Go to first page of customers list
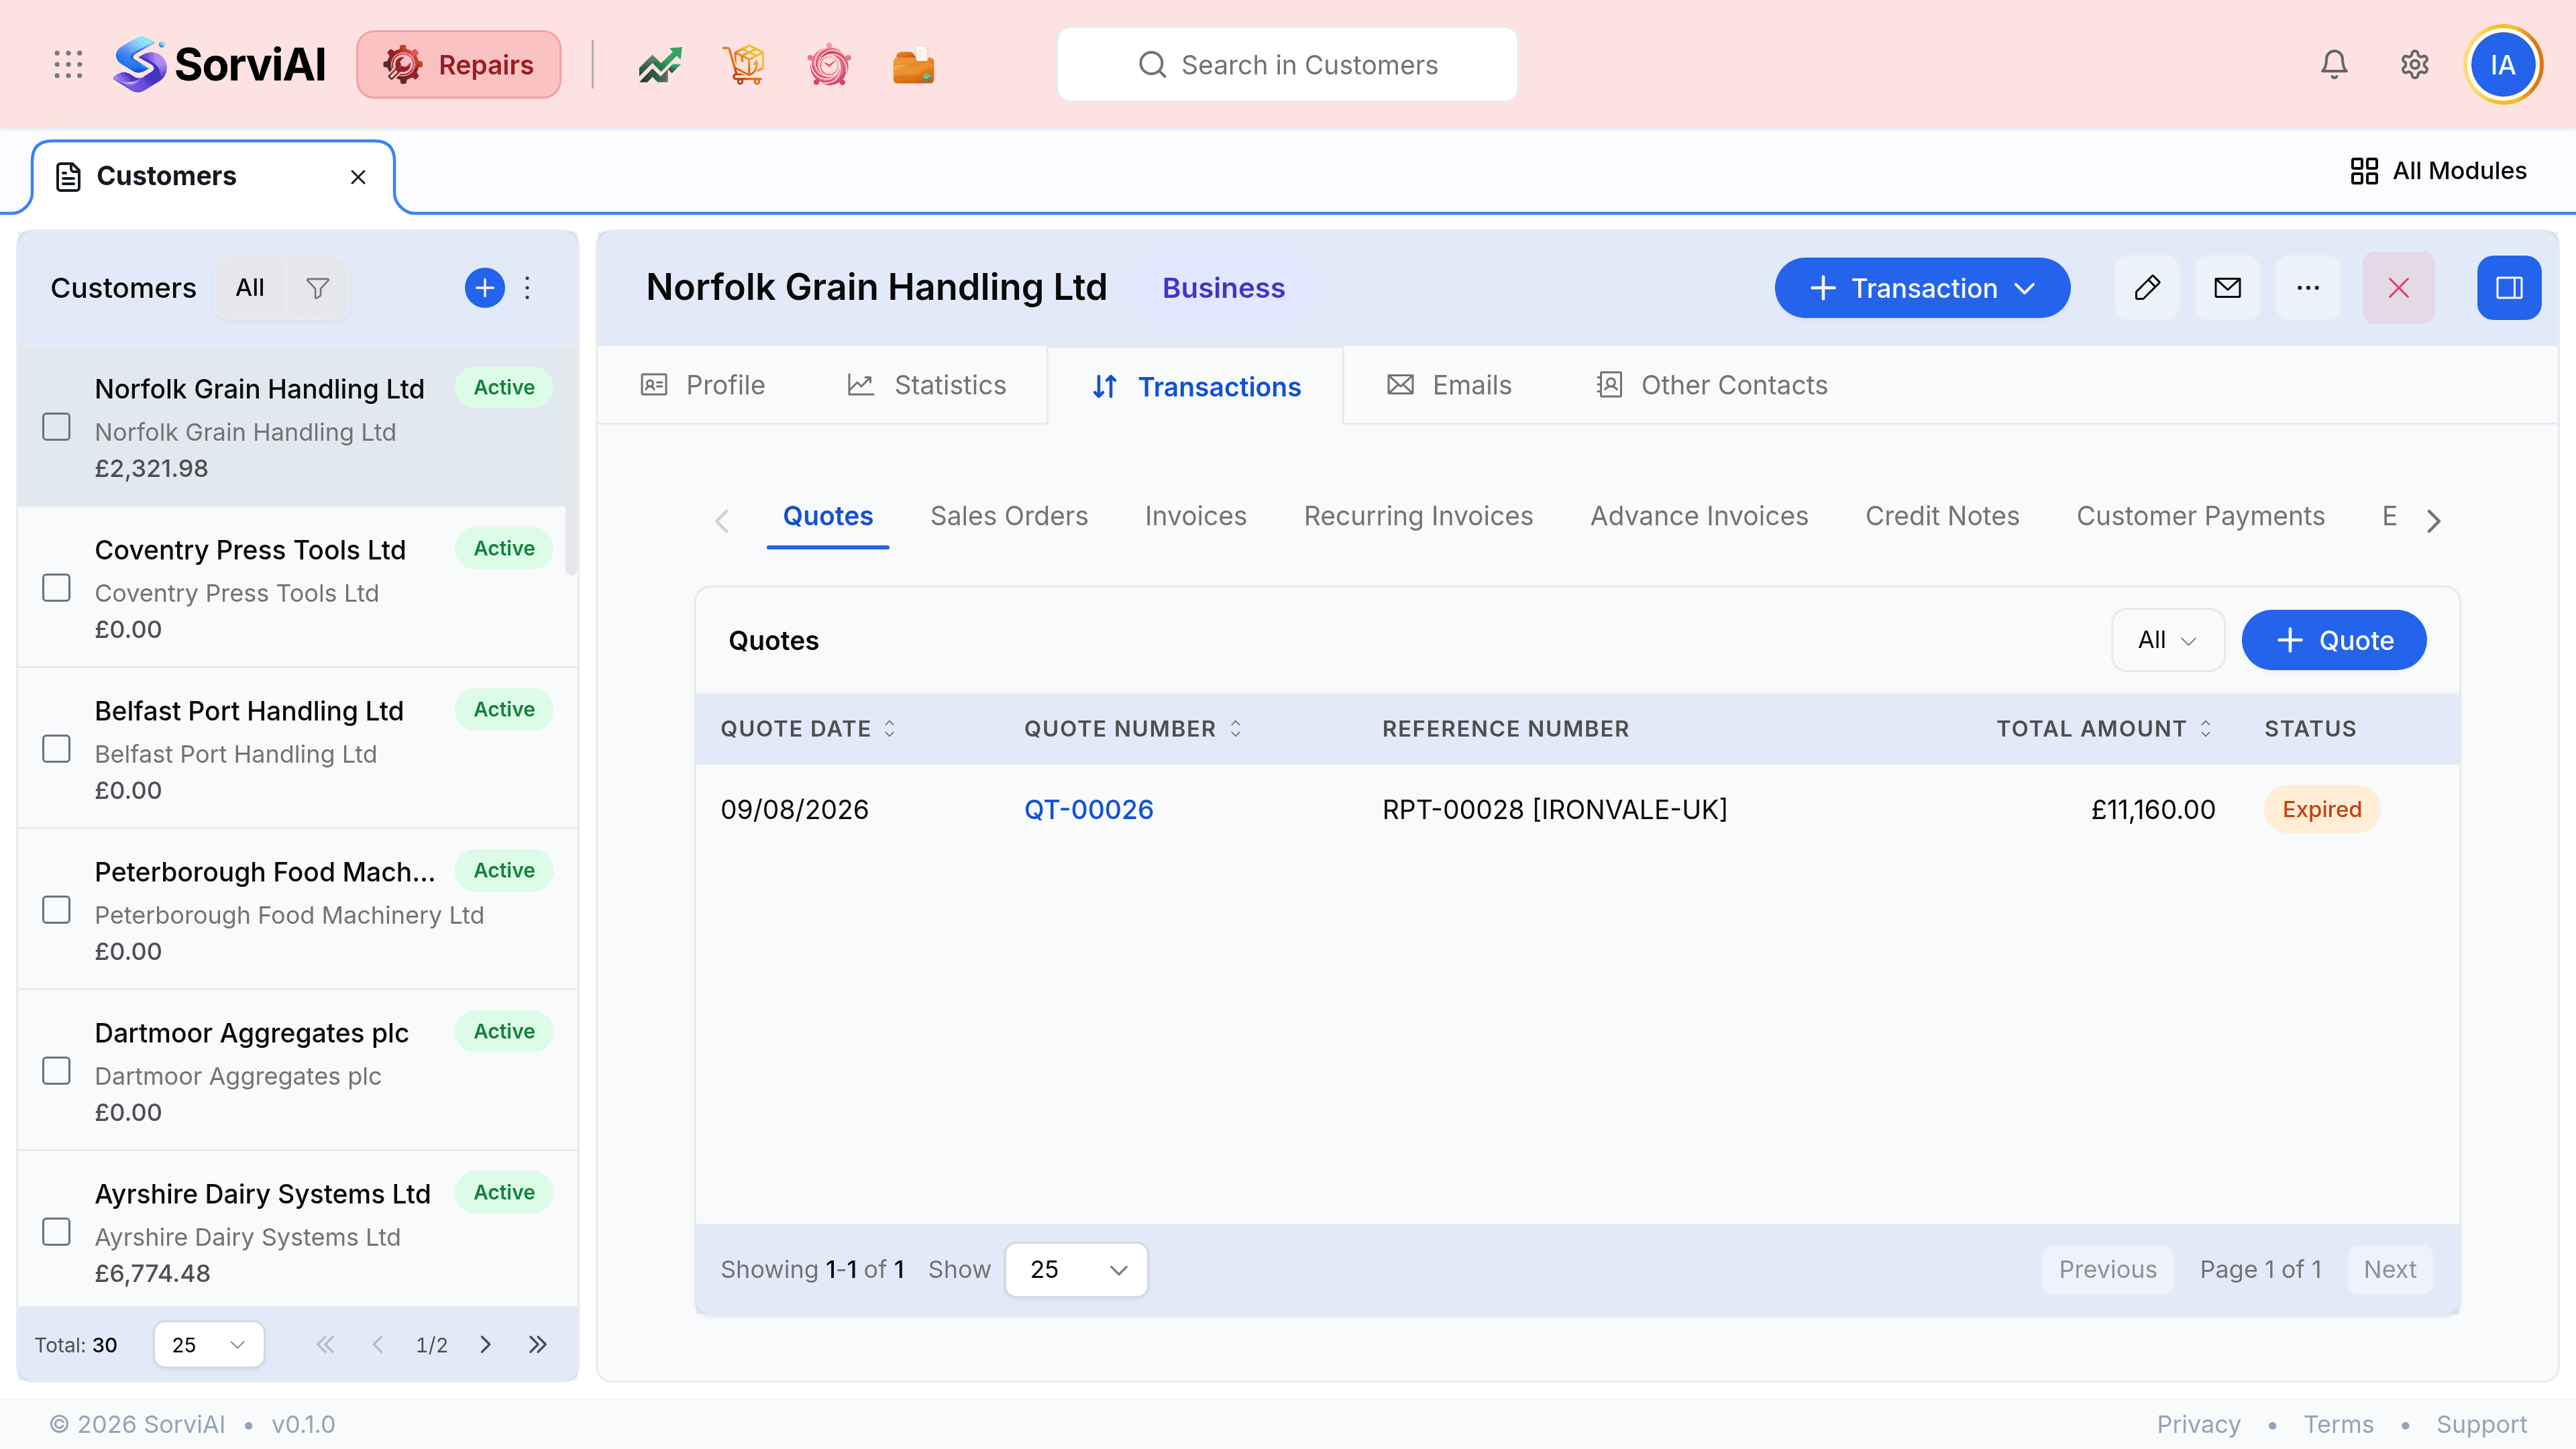 (x=325, y=1344)
